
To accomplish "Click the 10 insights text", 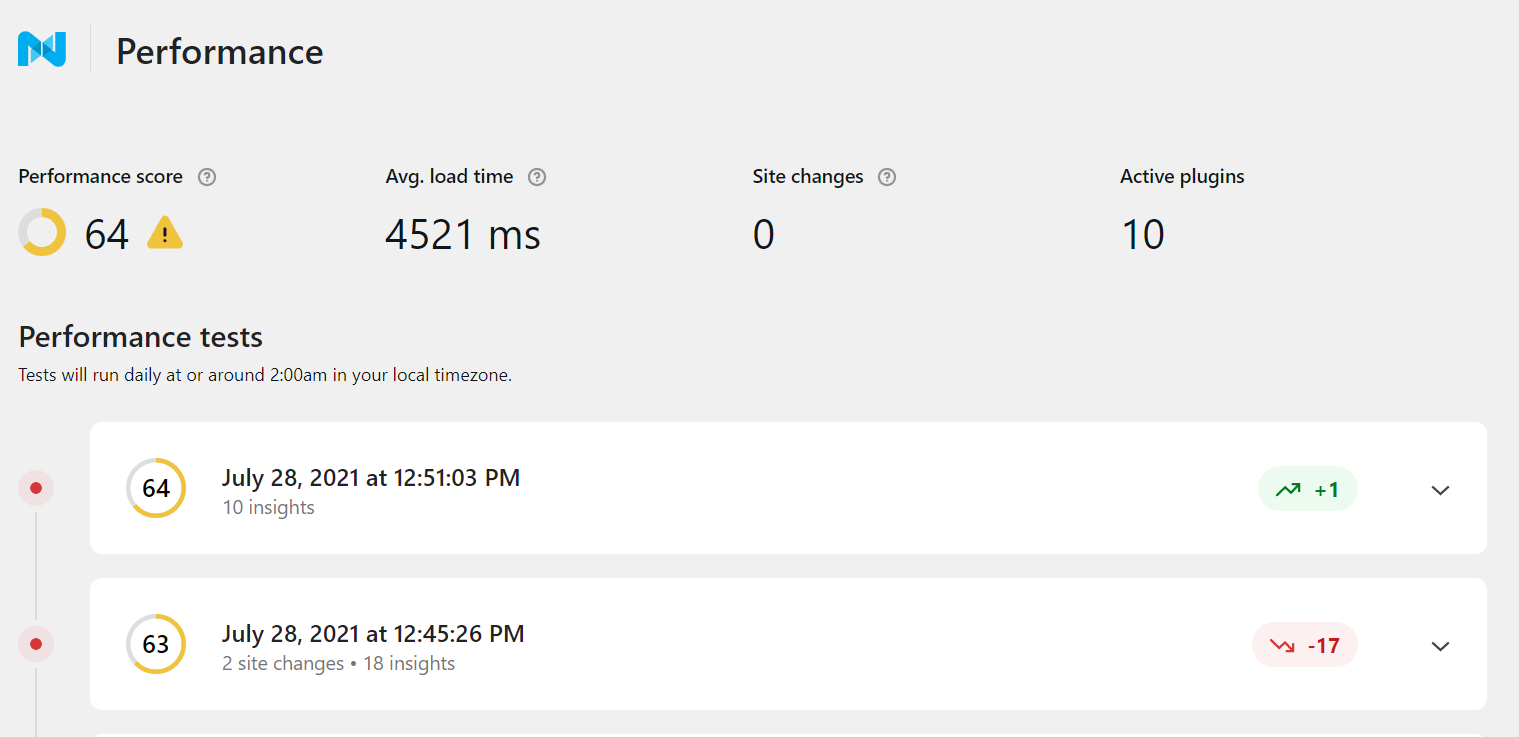I will click(x=268, y=508).
